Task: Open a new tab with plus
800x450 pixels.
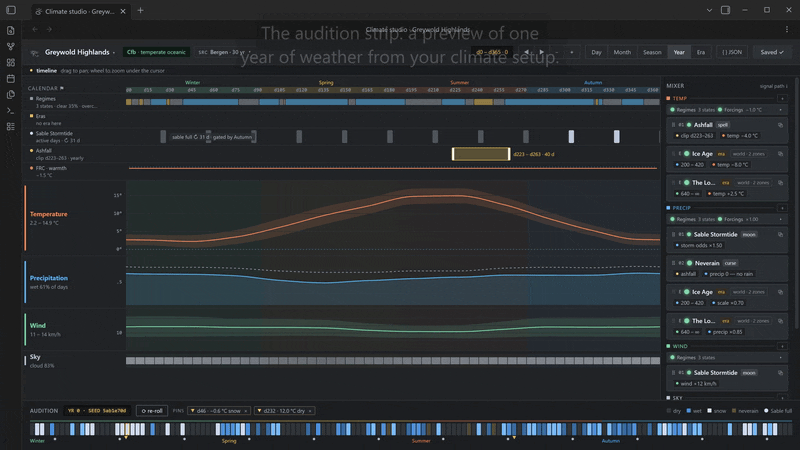Action: click(140, 10)
